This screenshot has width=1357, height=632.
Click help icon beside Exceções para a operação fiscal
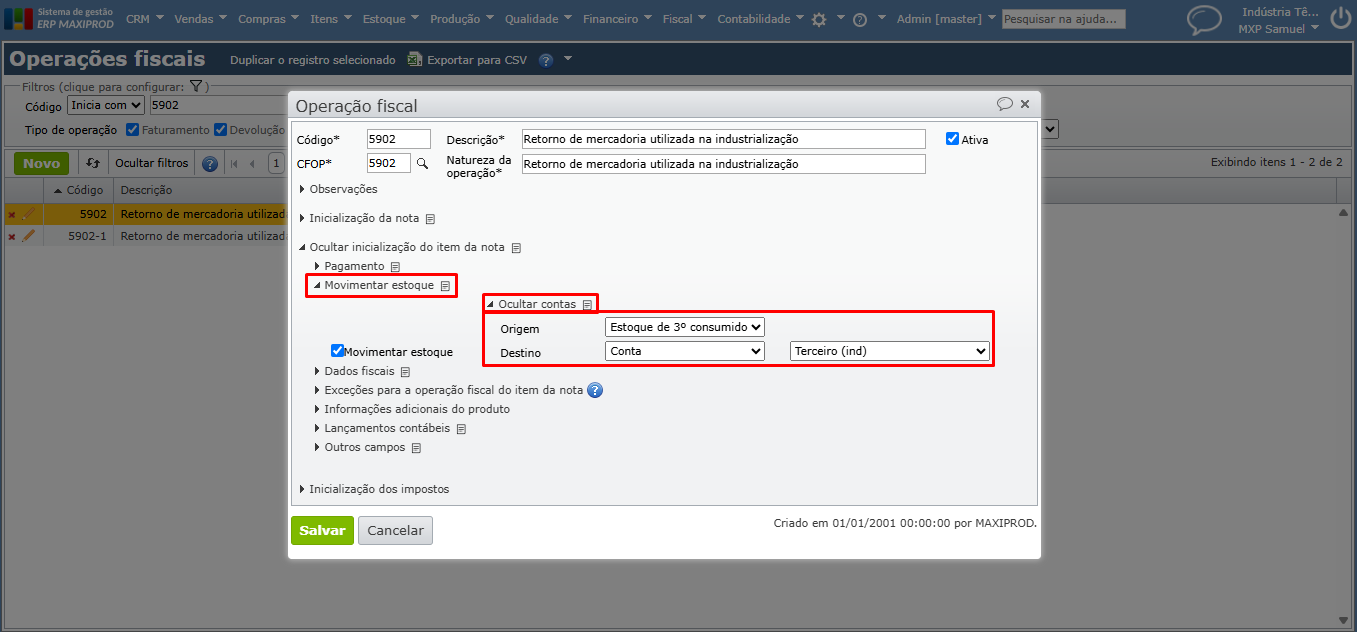(595, 390)
